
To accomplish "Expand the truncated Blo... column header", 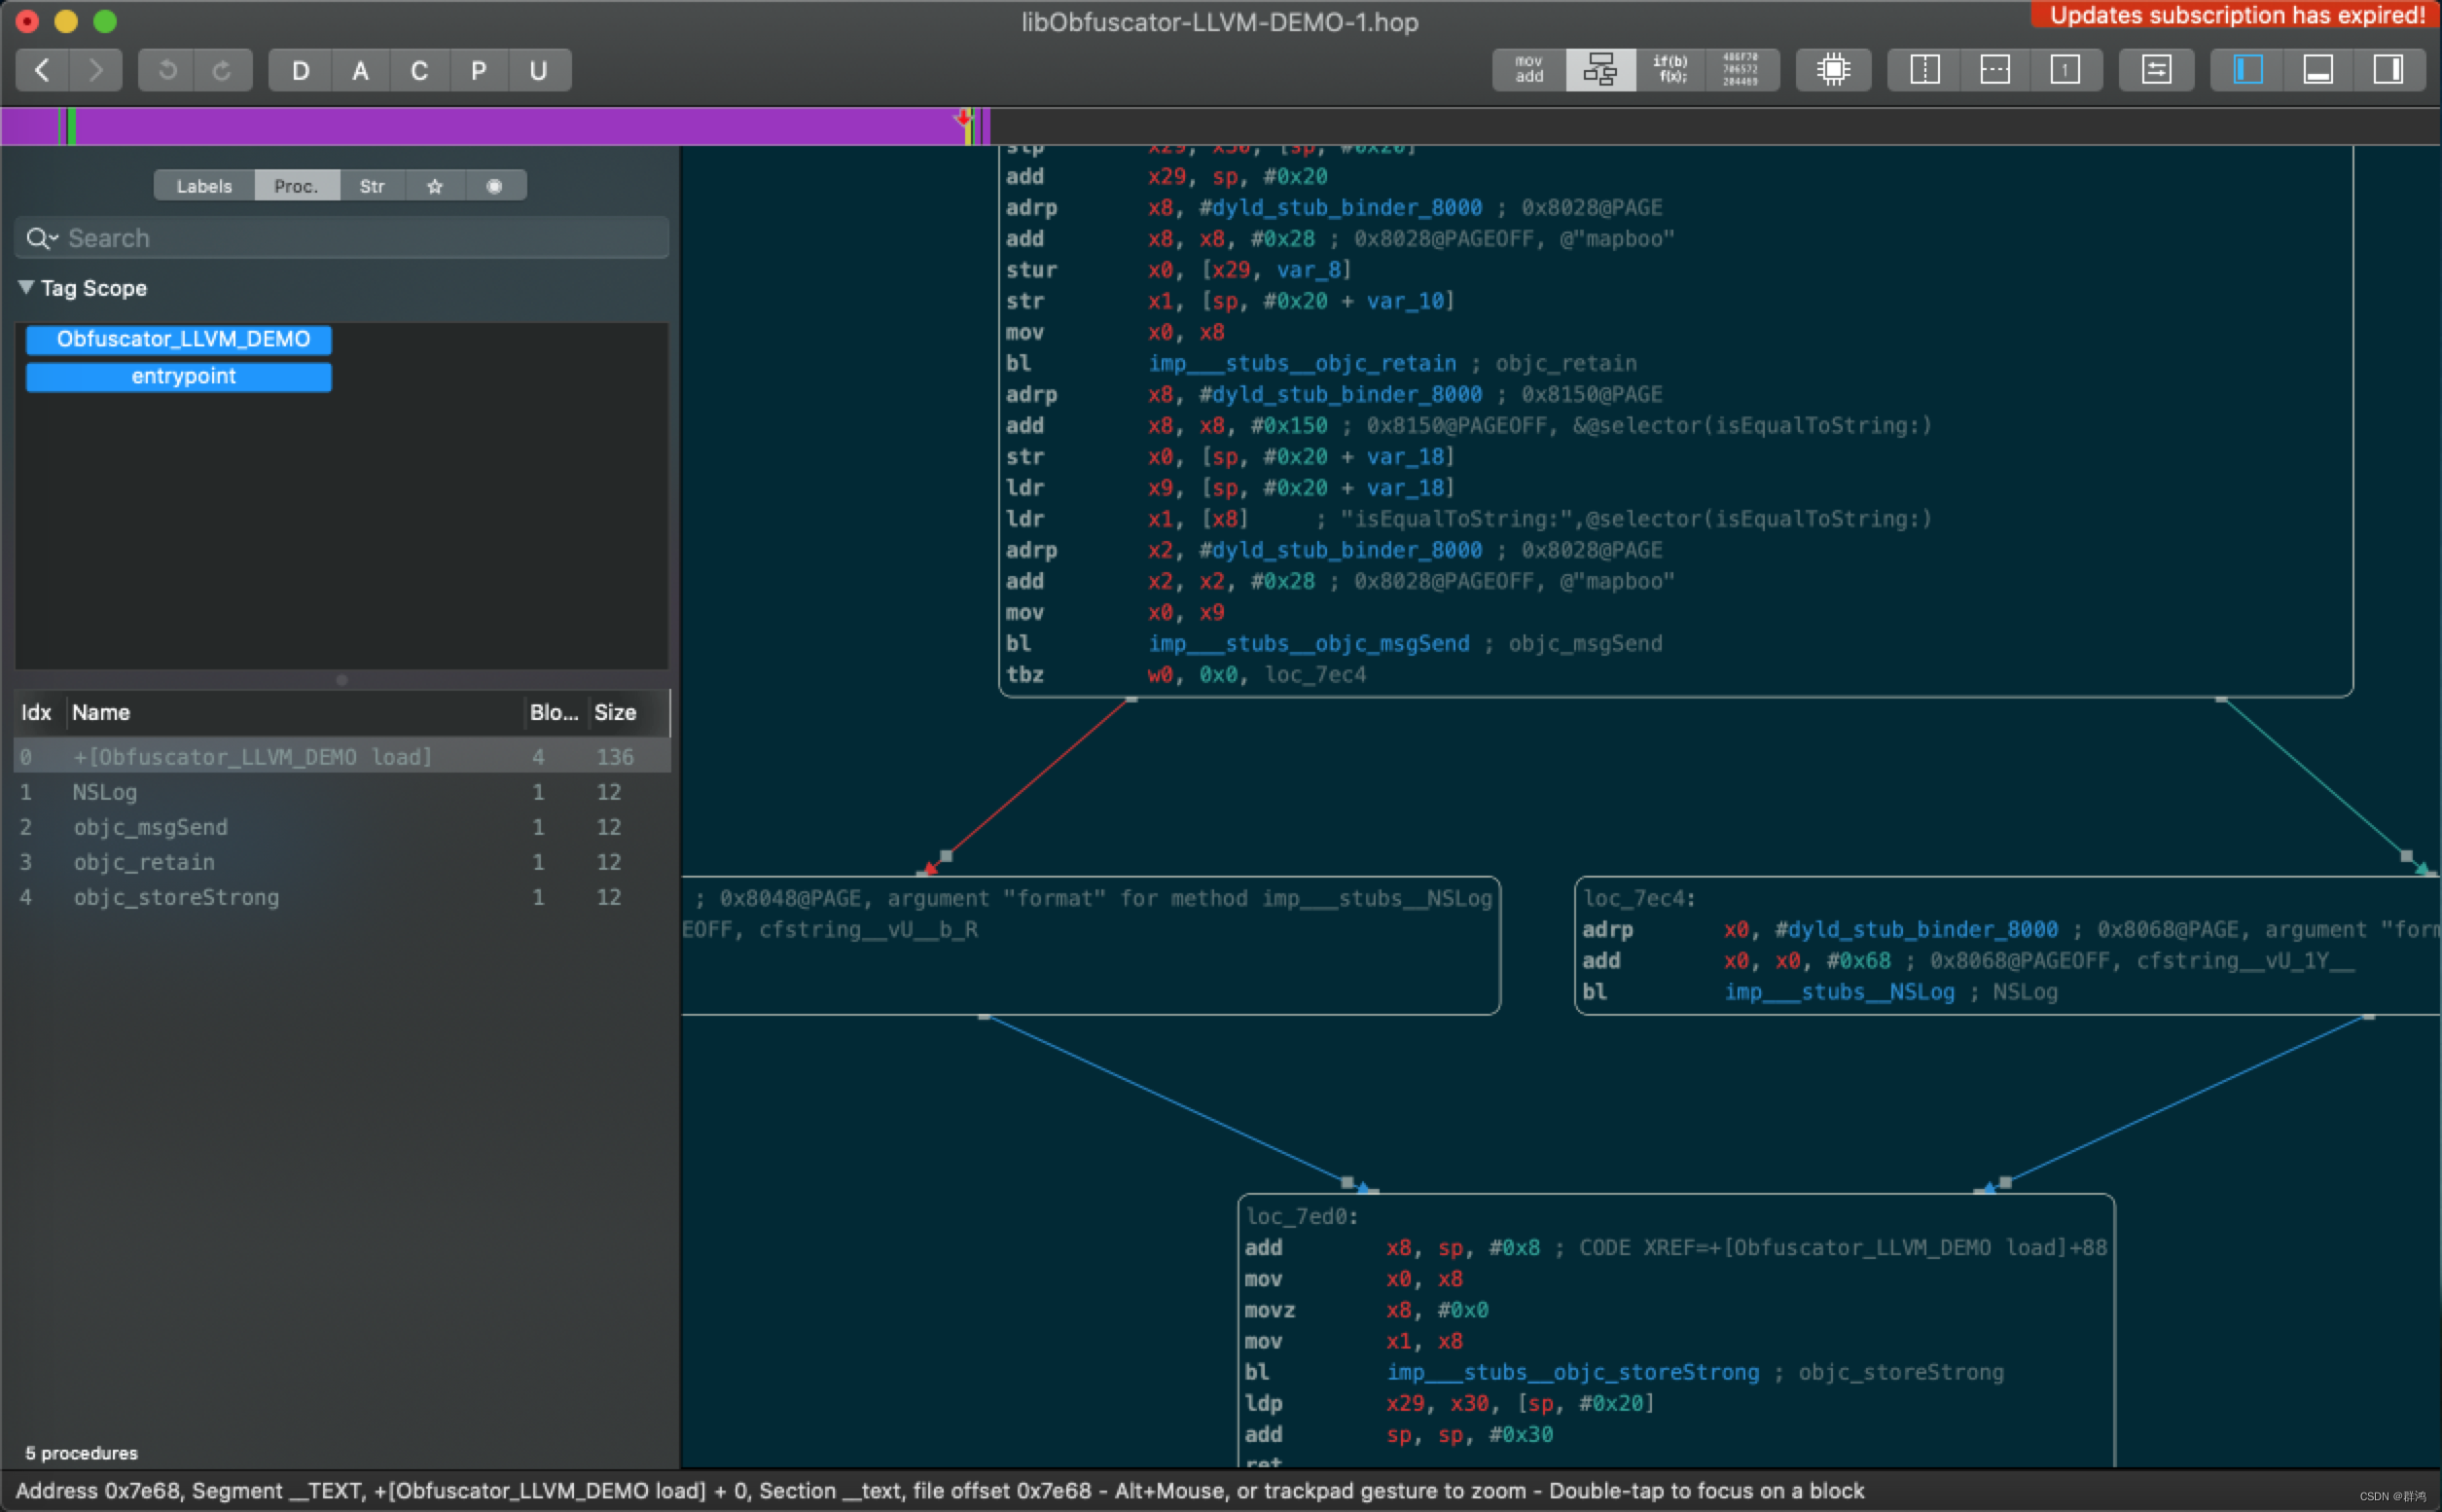I will 553,712.
